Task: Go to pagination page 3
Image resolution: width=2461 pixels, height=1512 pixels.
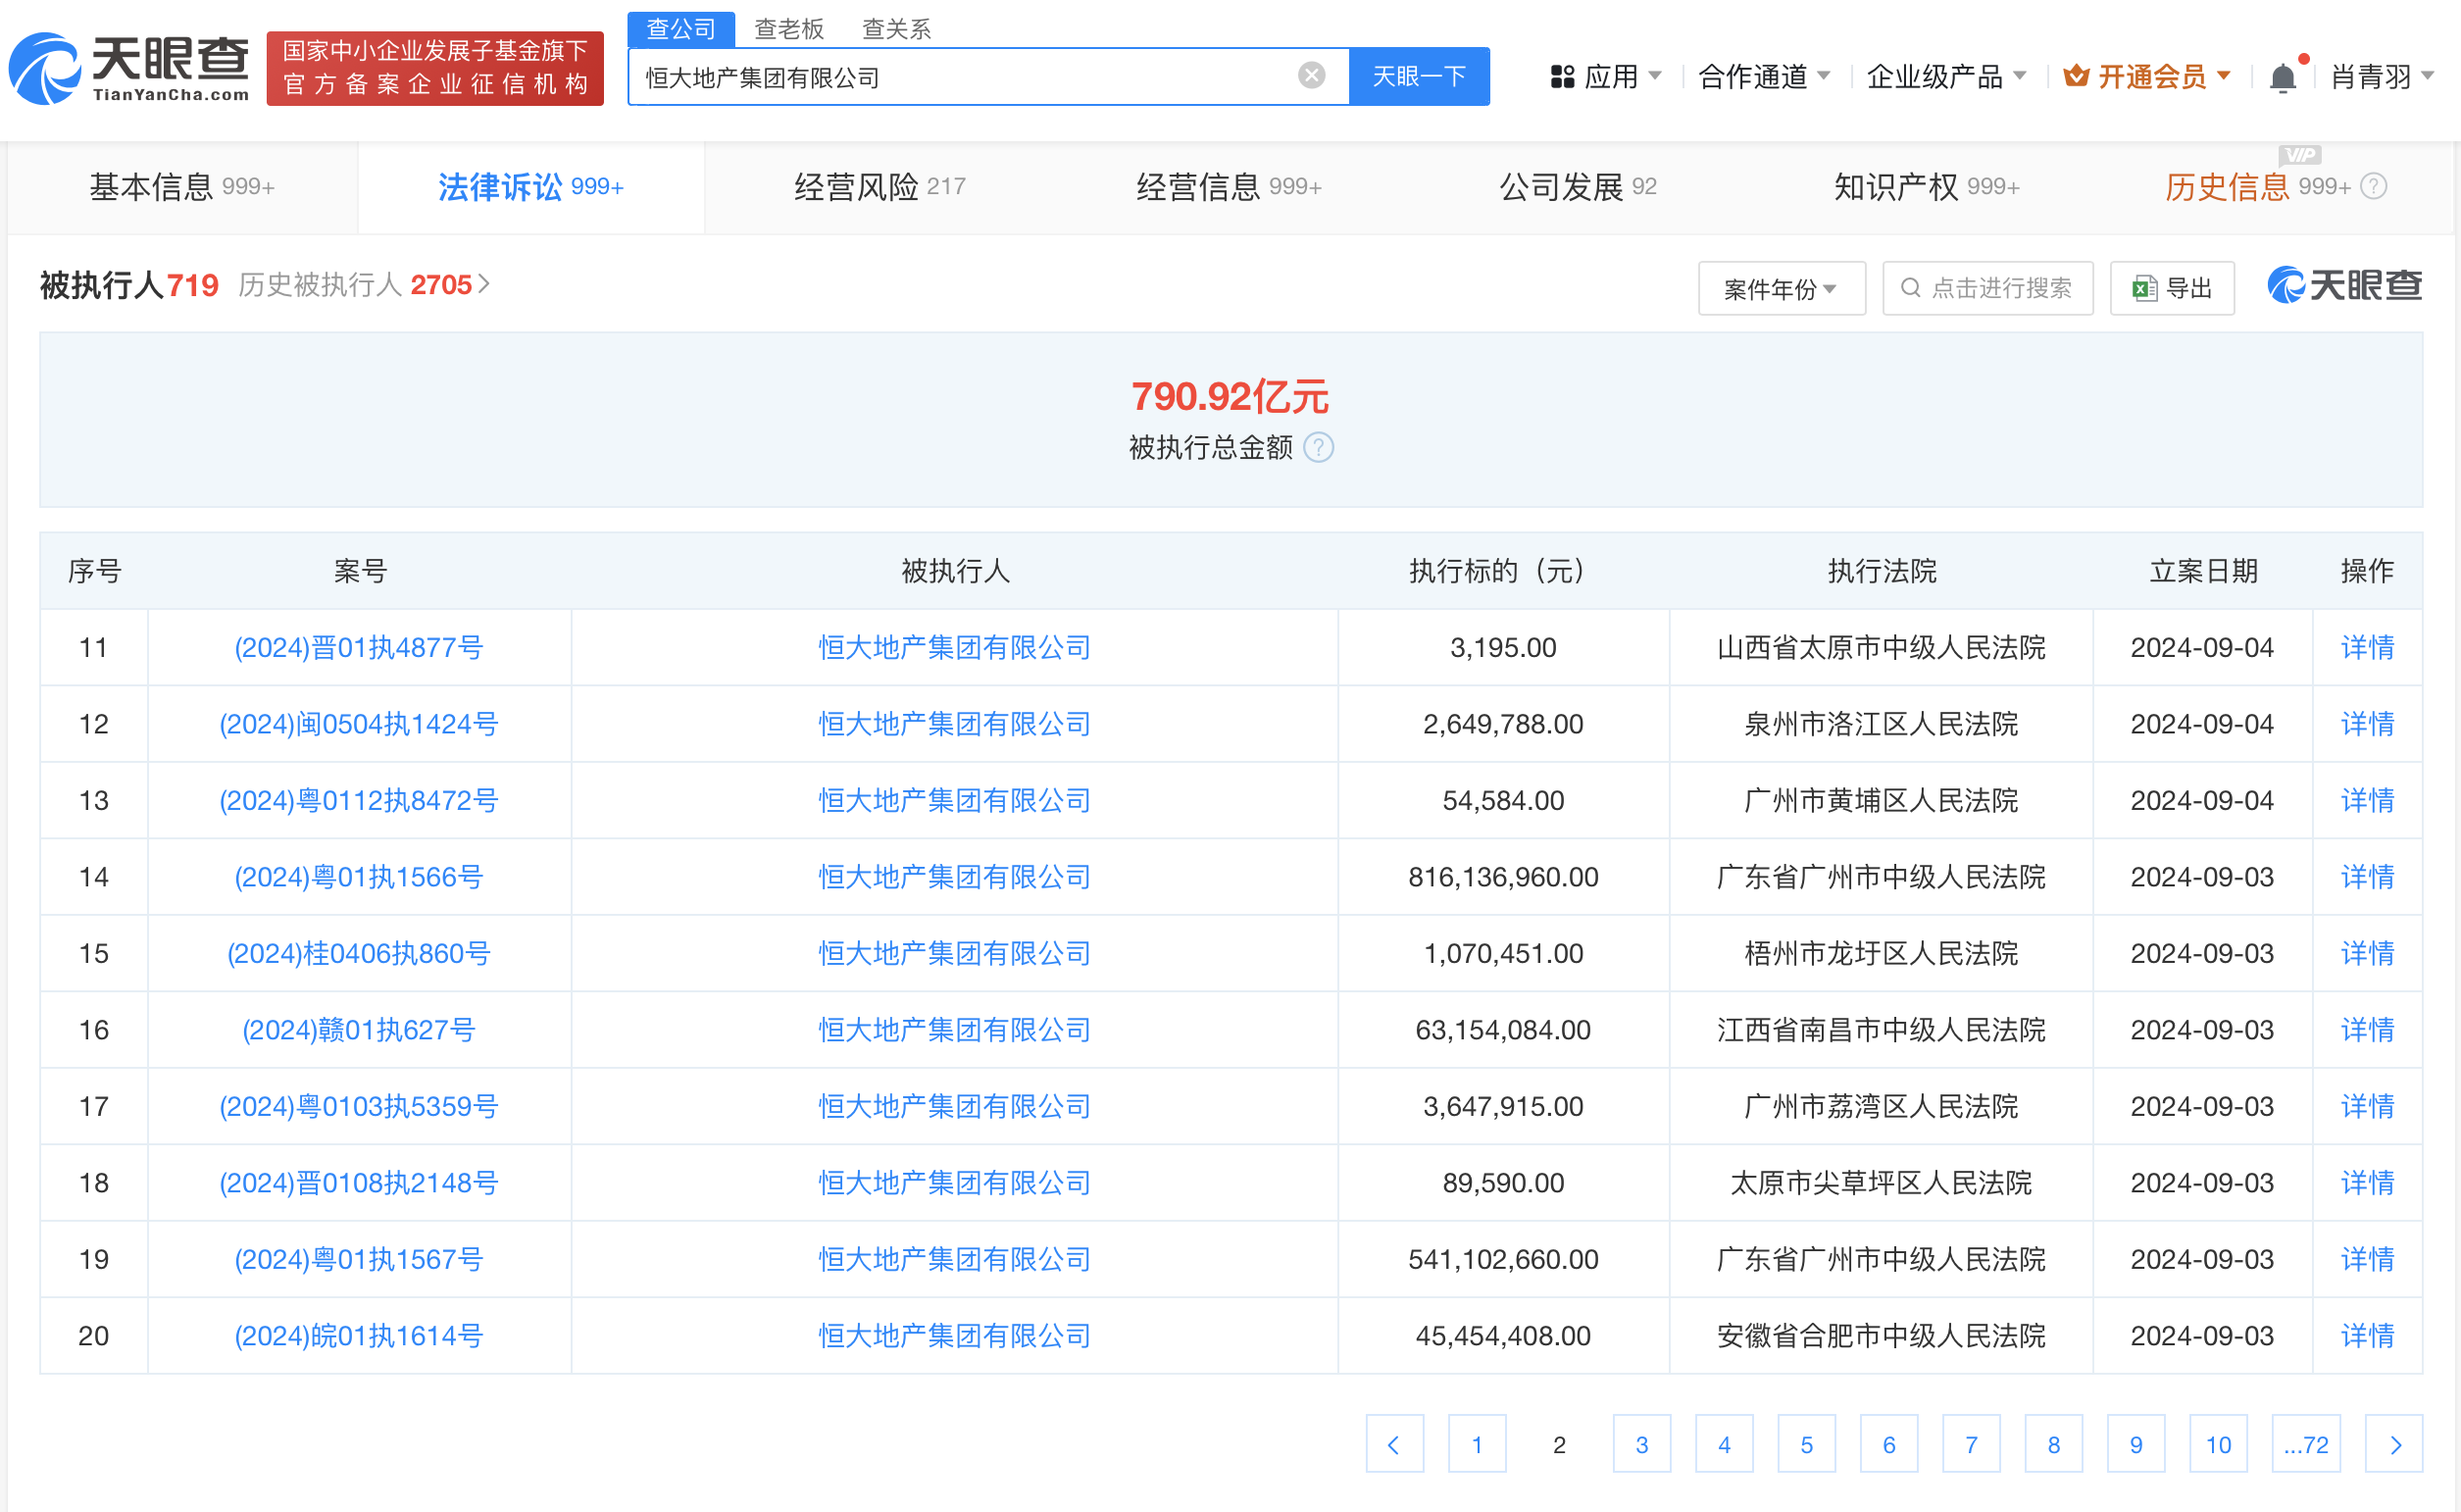Action: [x=1642, y=1444]
